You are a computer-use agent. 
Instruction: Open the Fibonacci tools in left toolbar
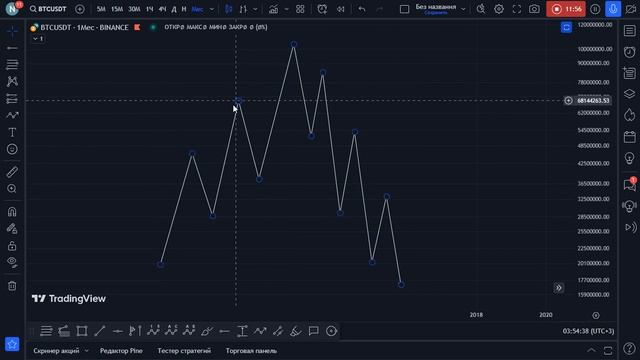(12, 64)
